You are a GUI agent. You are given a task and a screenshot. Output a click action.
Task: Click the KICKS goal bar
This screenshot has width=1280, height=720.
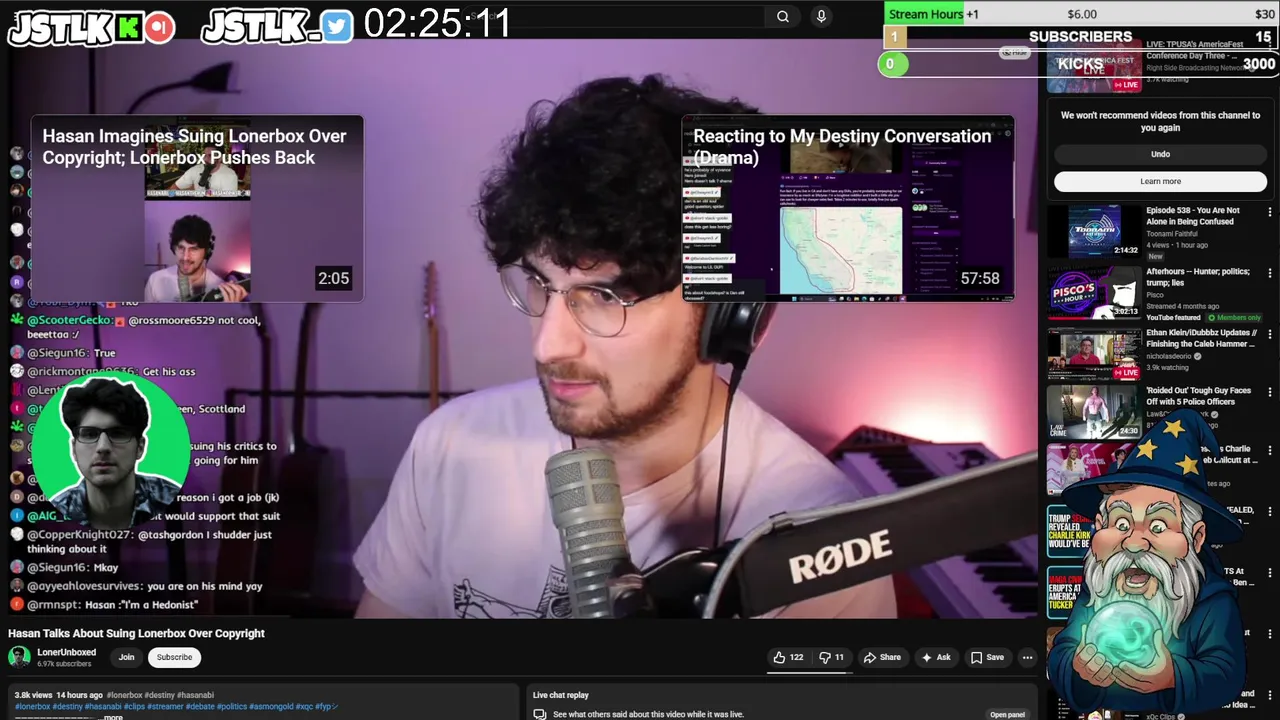pyautogui.click(x=1080, y=64)
